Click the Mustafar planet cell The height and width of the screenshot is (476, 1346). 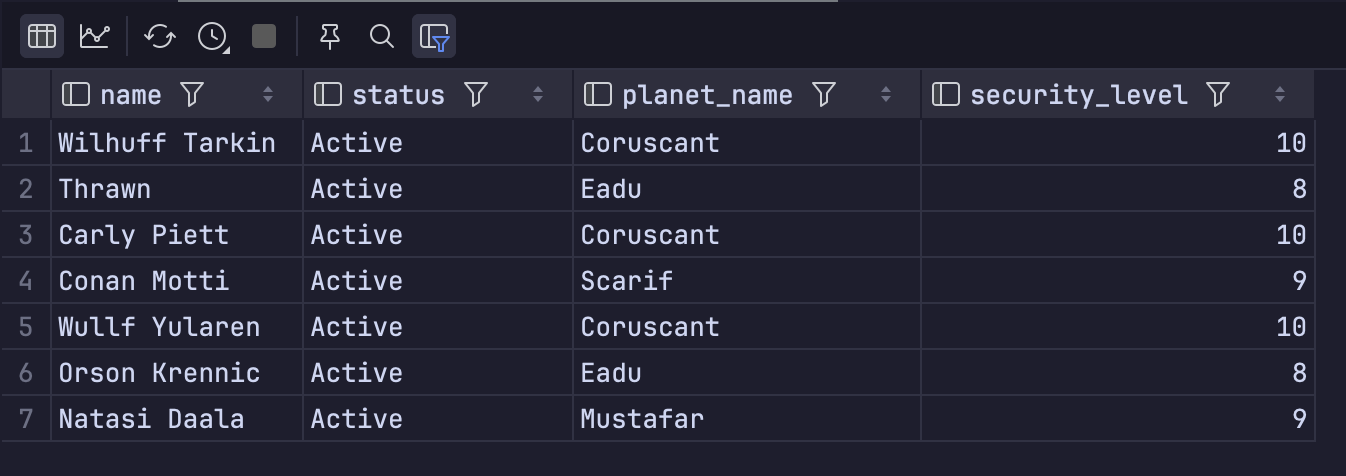(x=747, y=418)
